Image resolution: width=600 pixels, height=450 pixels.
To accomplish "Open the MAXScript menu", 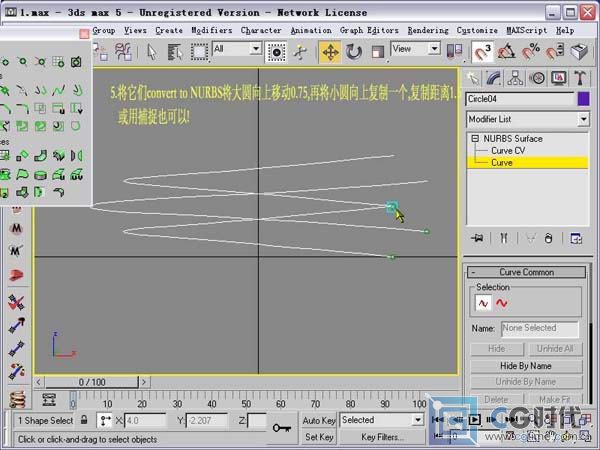I will (527, 30).
